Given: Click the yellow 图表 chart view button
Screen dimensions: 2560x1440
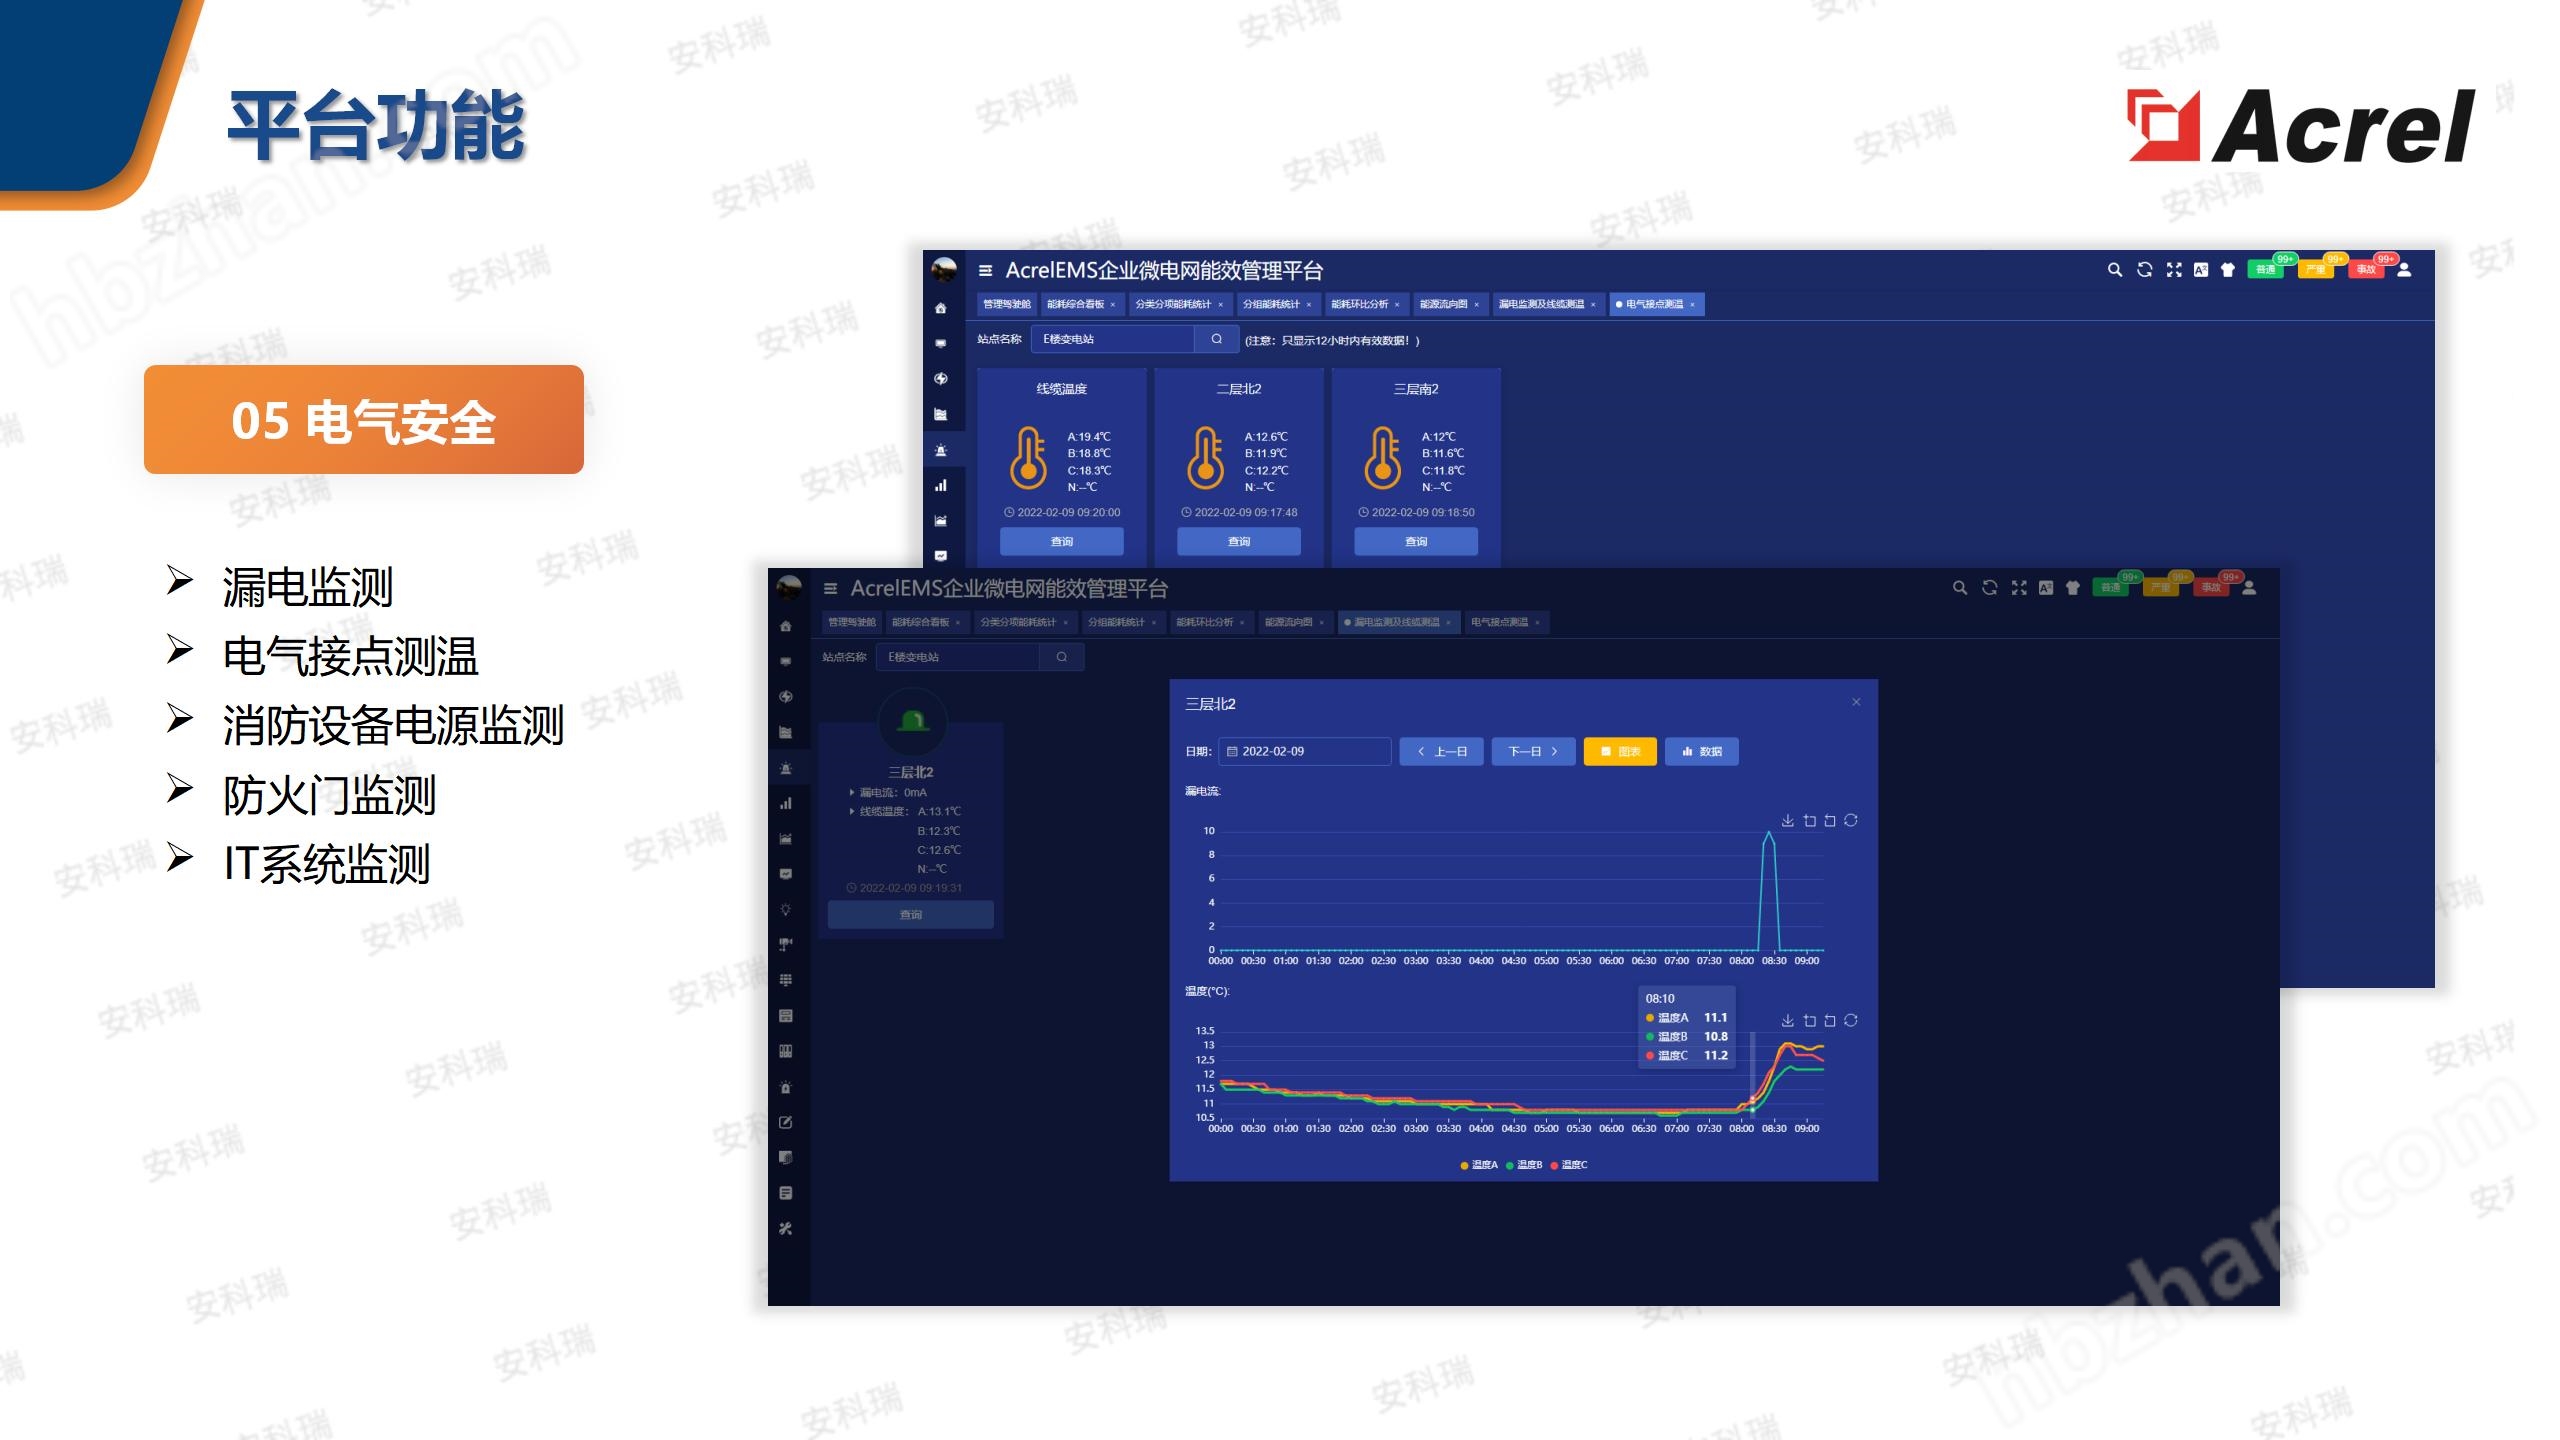Looking at the screenshot, I should [x=1620, y=751].
